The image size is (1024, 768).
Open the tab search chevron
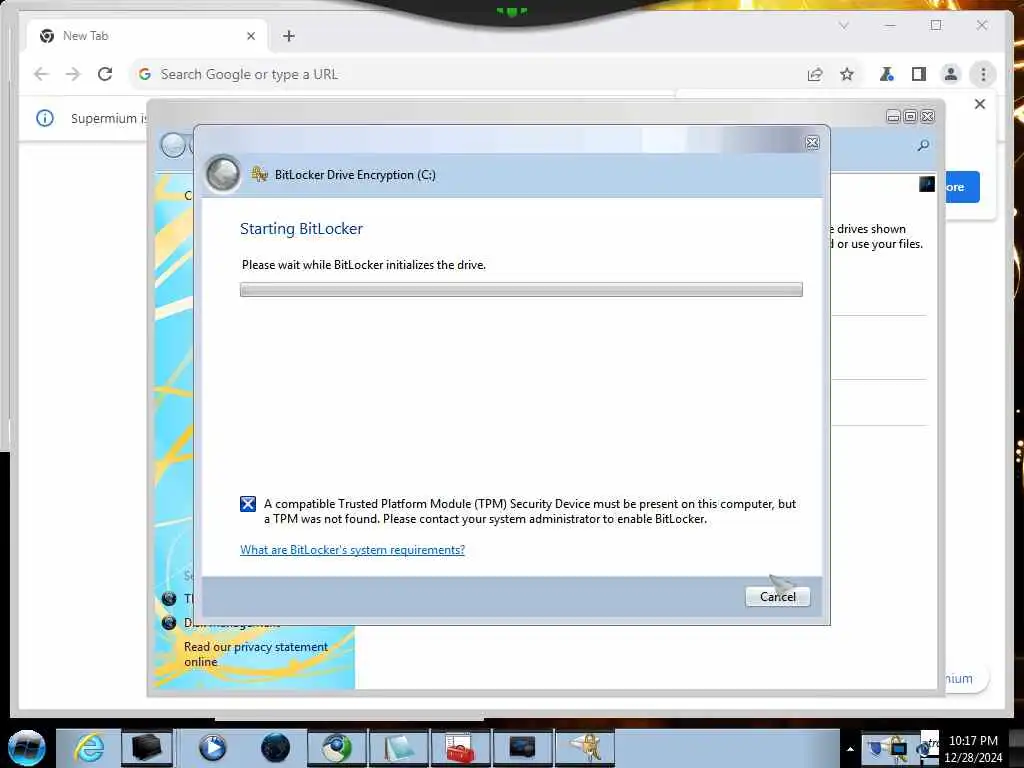843,25
